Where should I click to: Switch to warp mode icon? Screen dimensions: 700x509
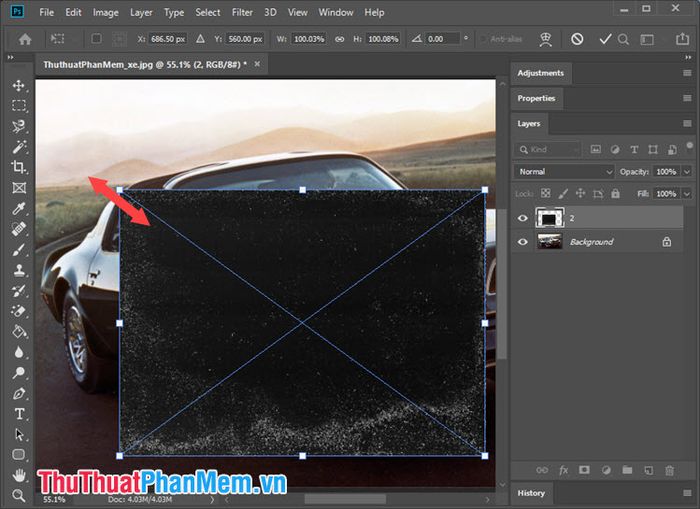pos(546,39)
